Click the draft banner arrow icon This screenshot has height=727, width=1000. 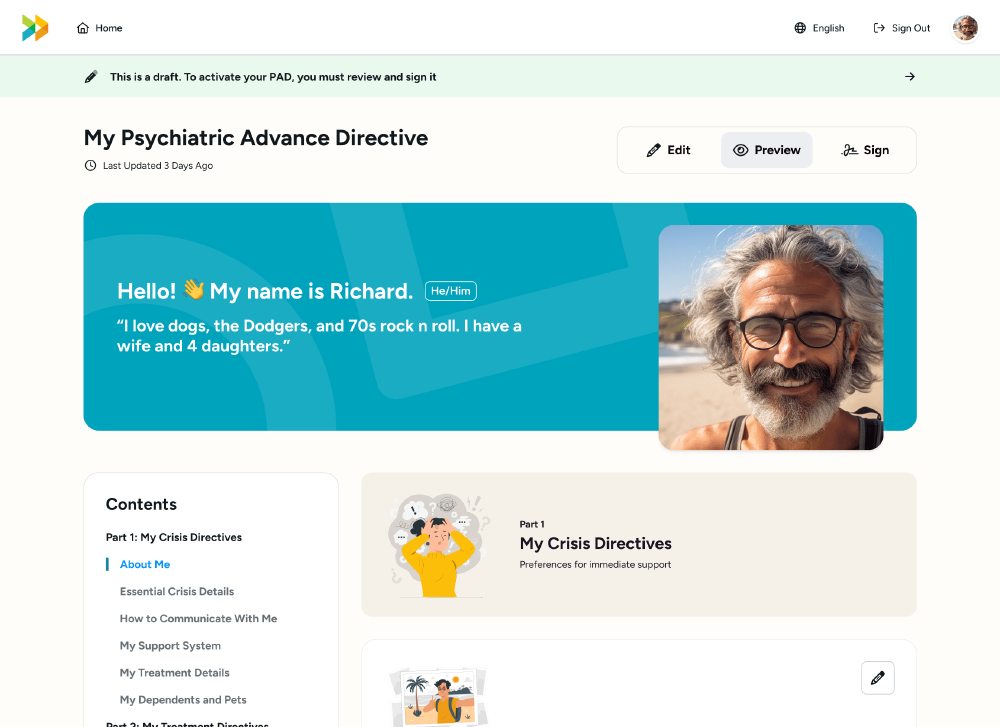point(910,77)
